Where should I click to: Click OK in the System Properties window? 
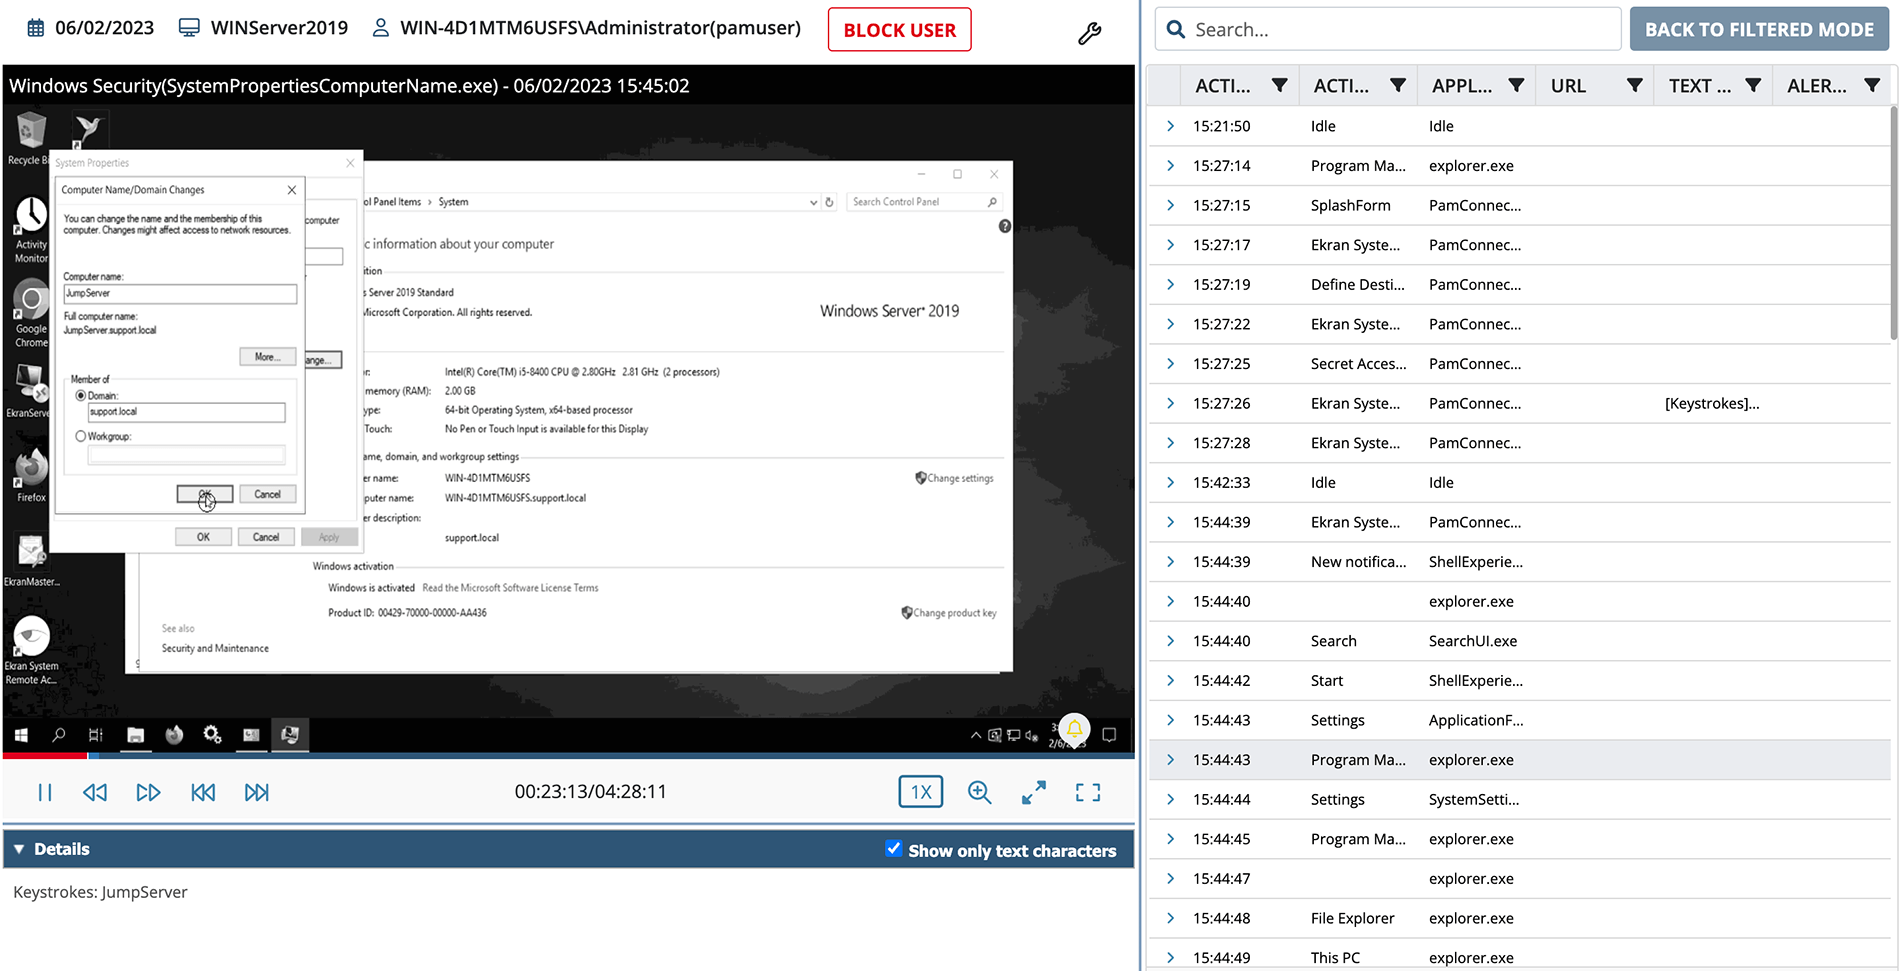point(203,537)
